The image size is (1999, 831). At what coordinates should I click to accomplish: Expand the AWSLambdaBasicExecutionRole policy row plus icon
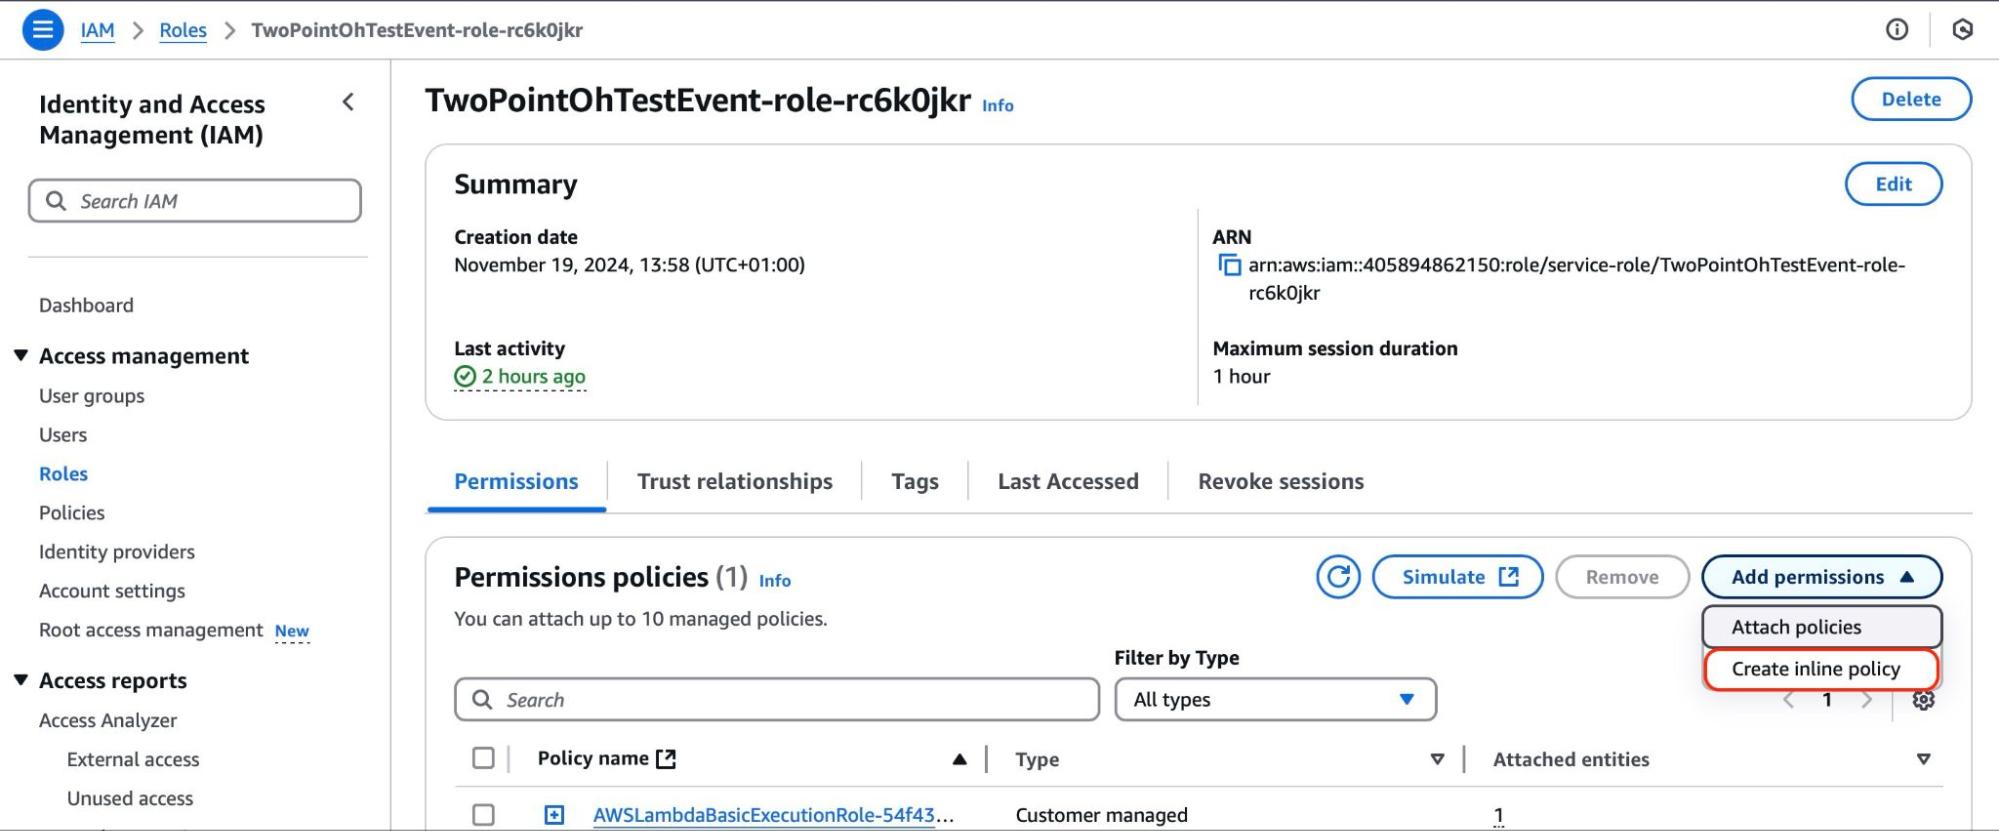click(554, 815)
